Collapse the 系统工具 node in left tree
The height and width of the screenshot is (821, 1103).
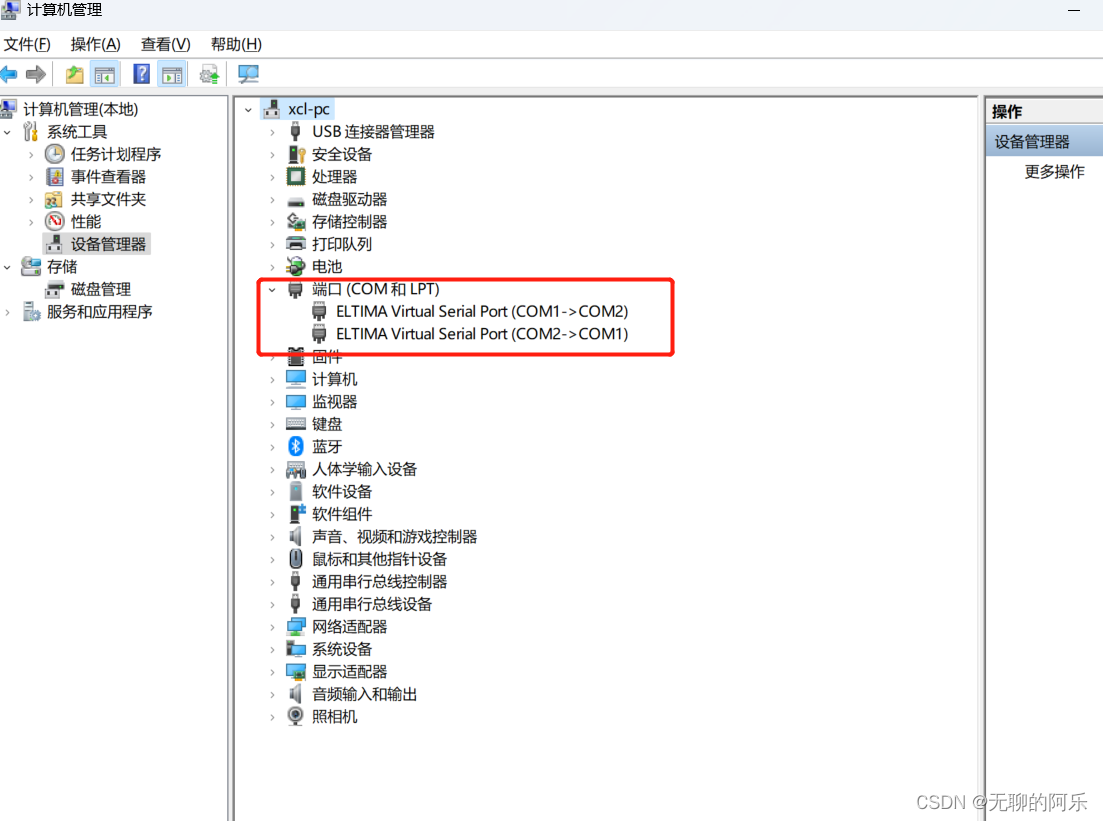tap(7, 132)
